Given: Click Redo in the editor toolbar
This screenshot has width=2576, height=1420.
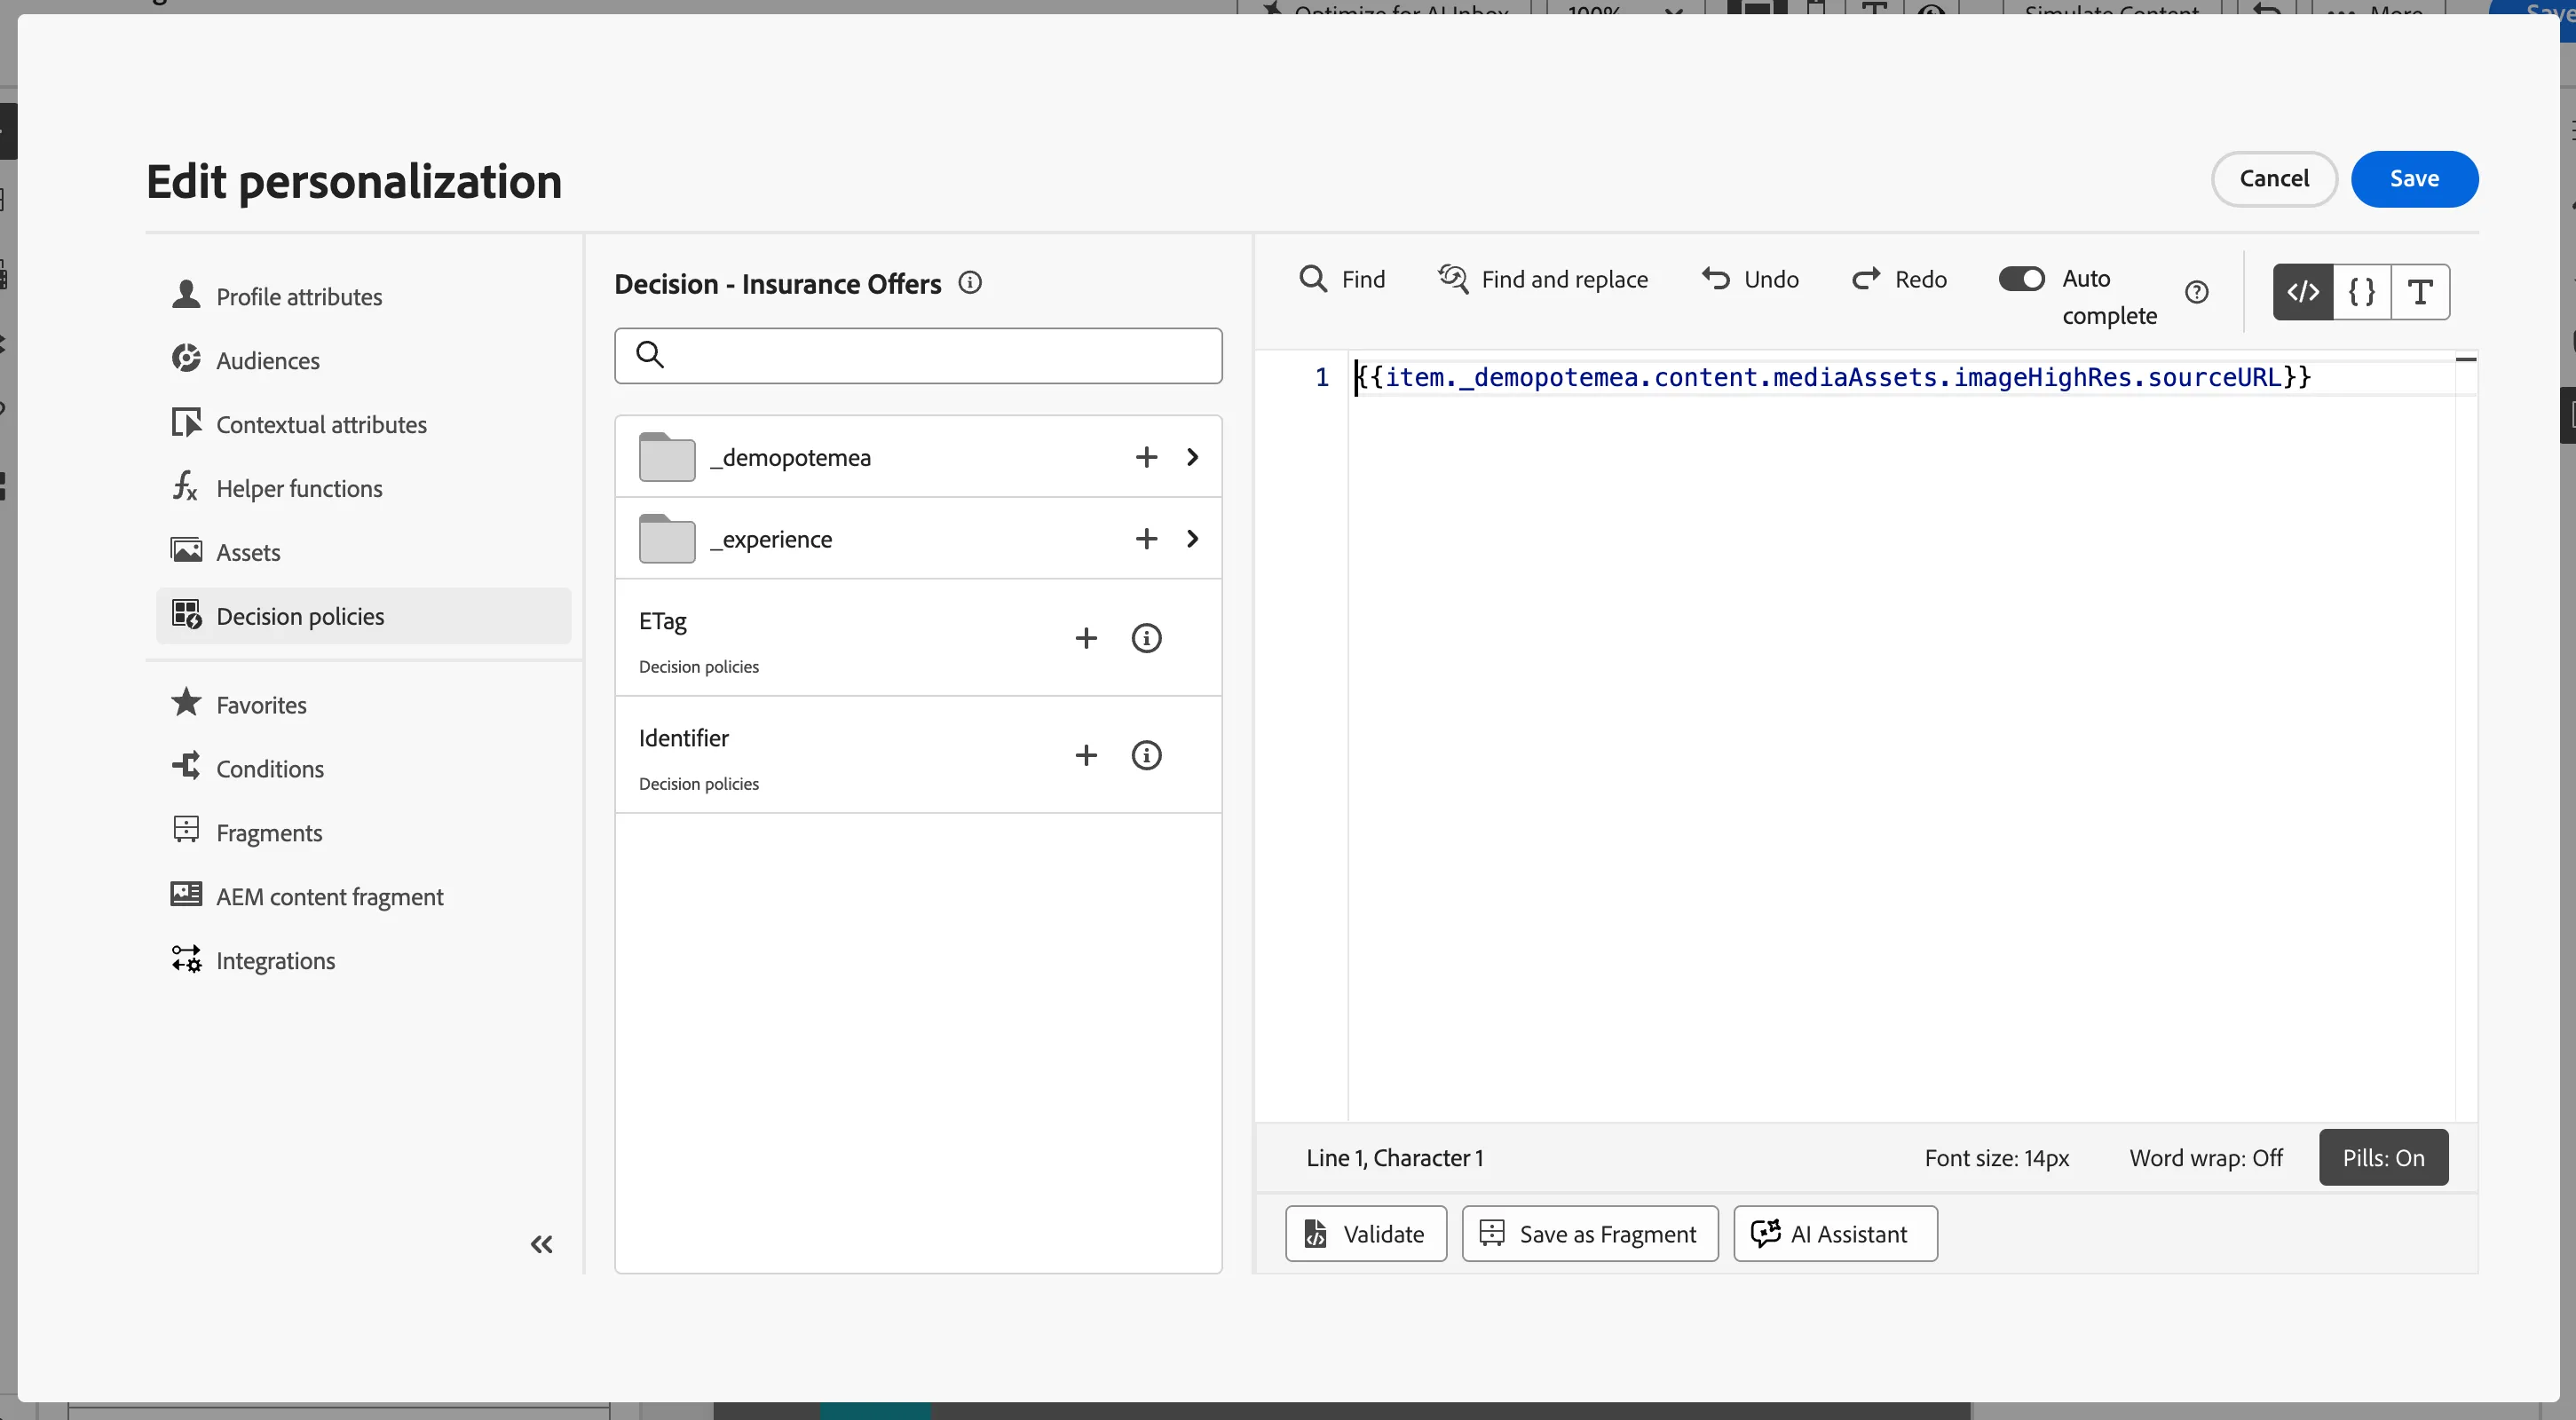Looking at the screenshot, I should tap(1899, 279).
